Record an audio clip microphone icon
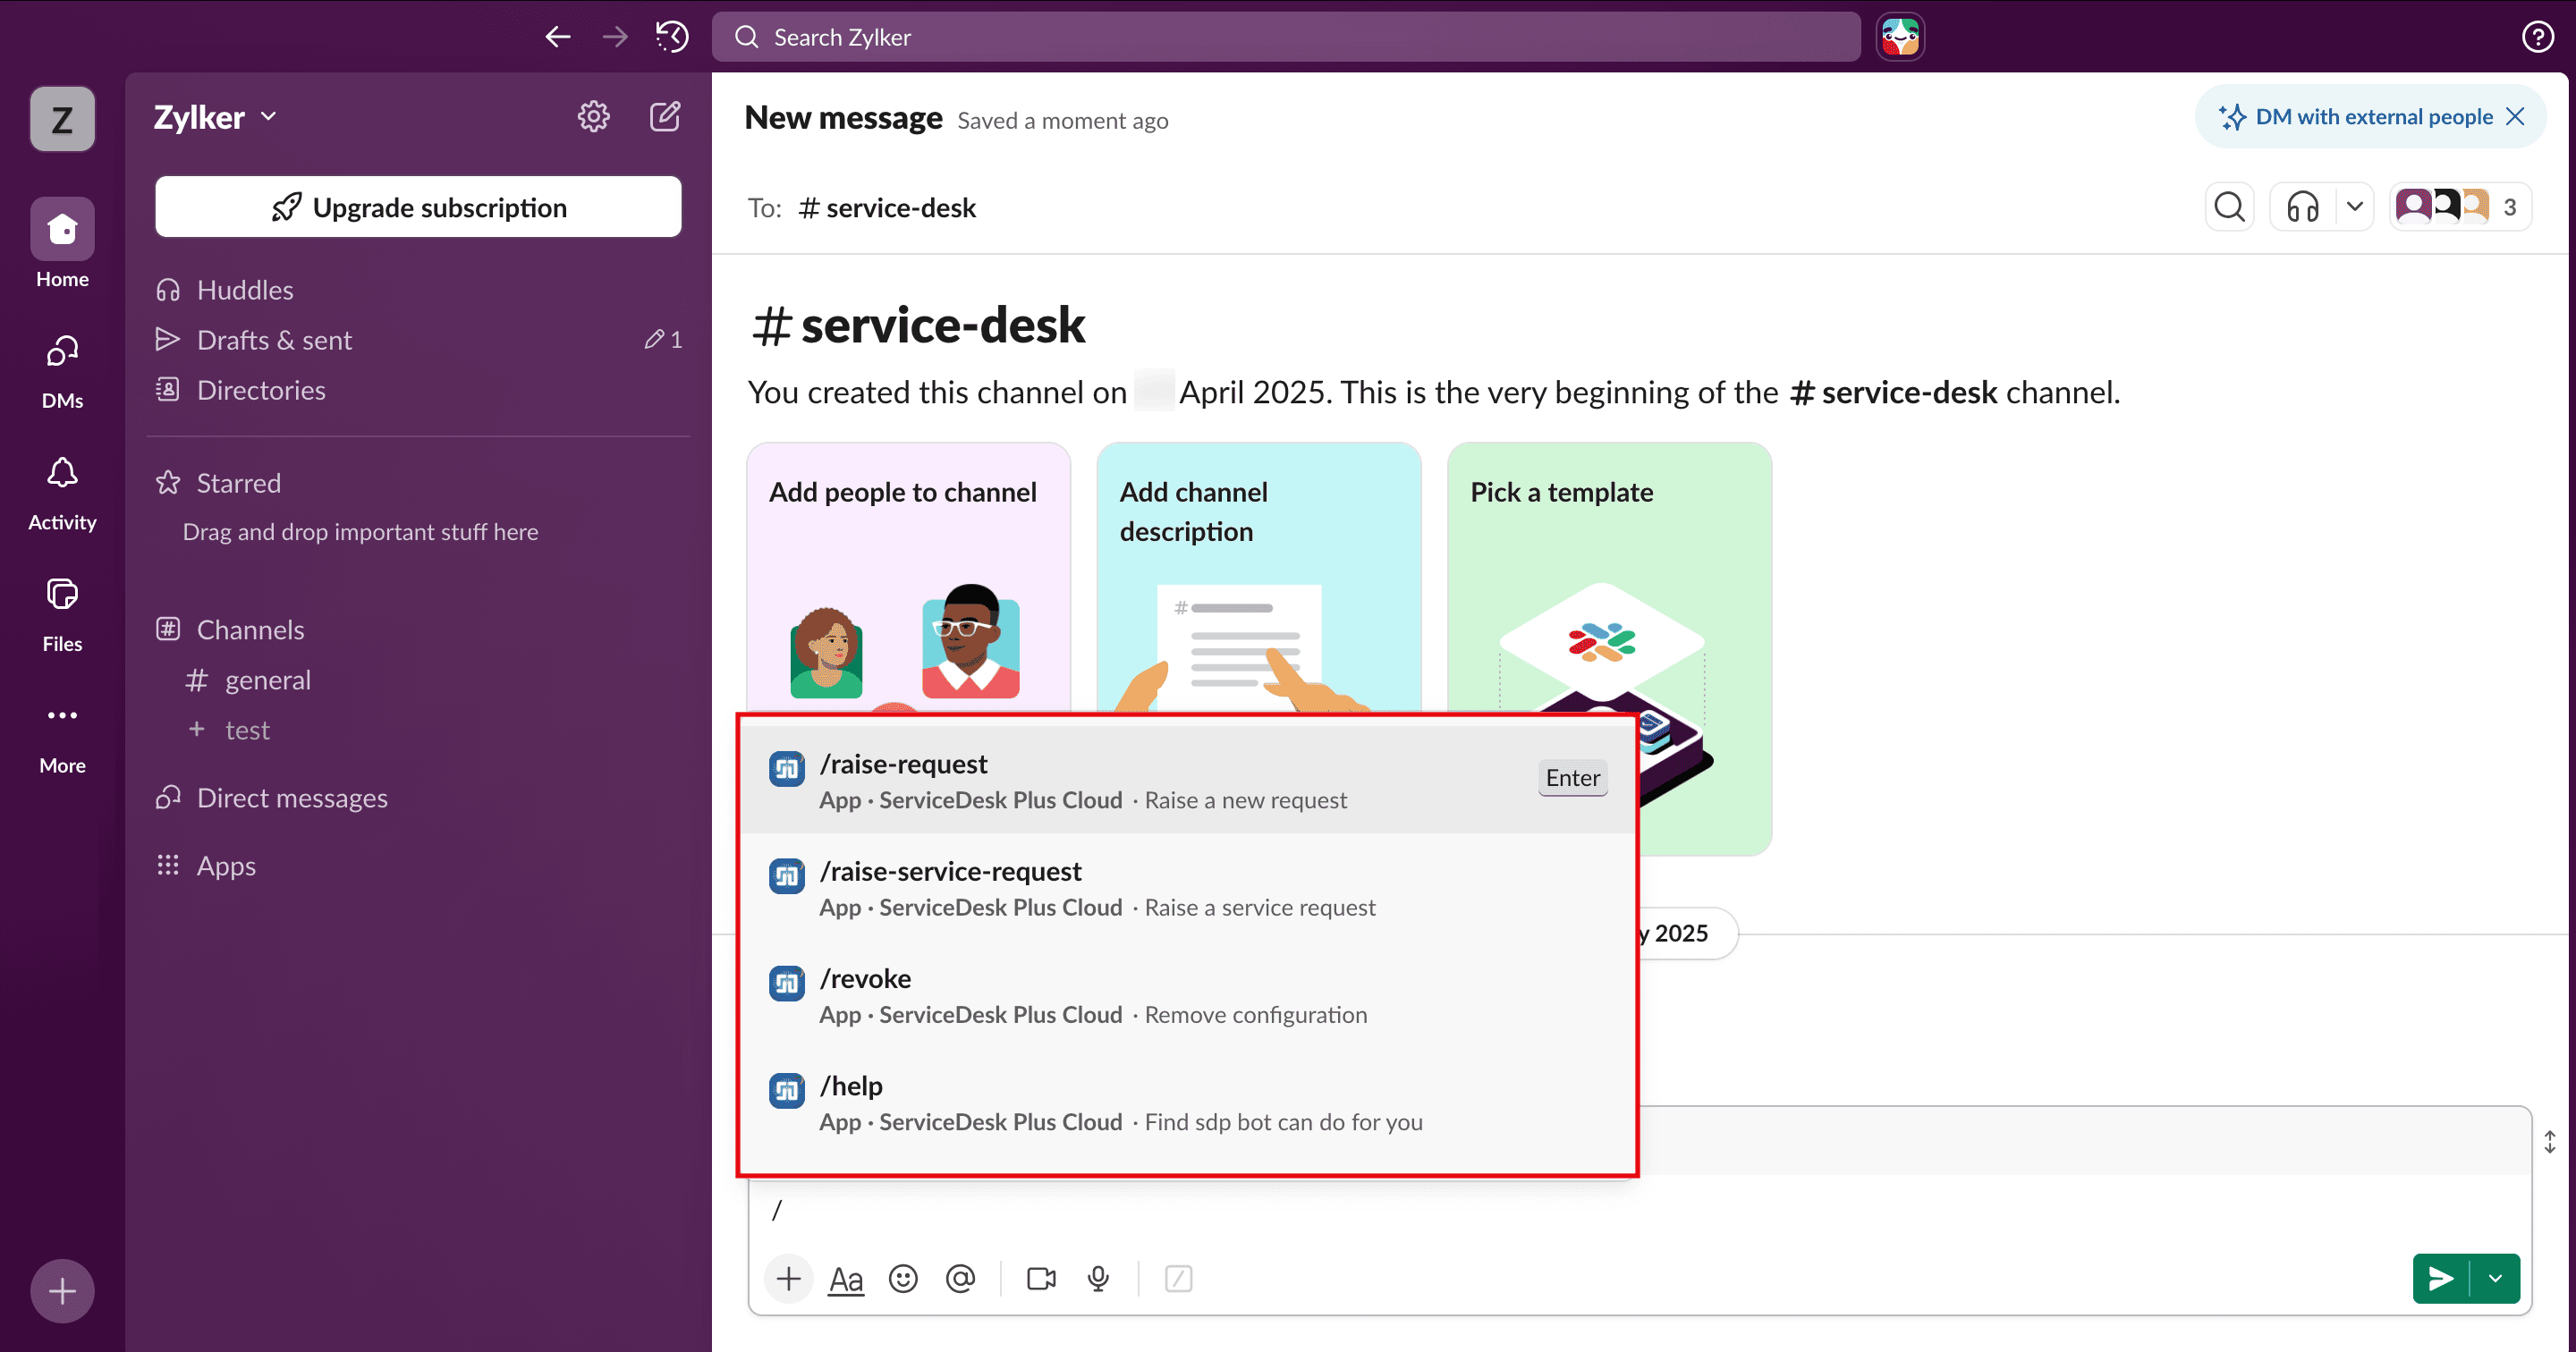The height and width of the screenshot is (1352, 2576). [1098, 1279]
